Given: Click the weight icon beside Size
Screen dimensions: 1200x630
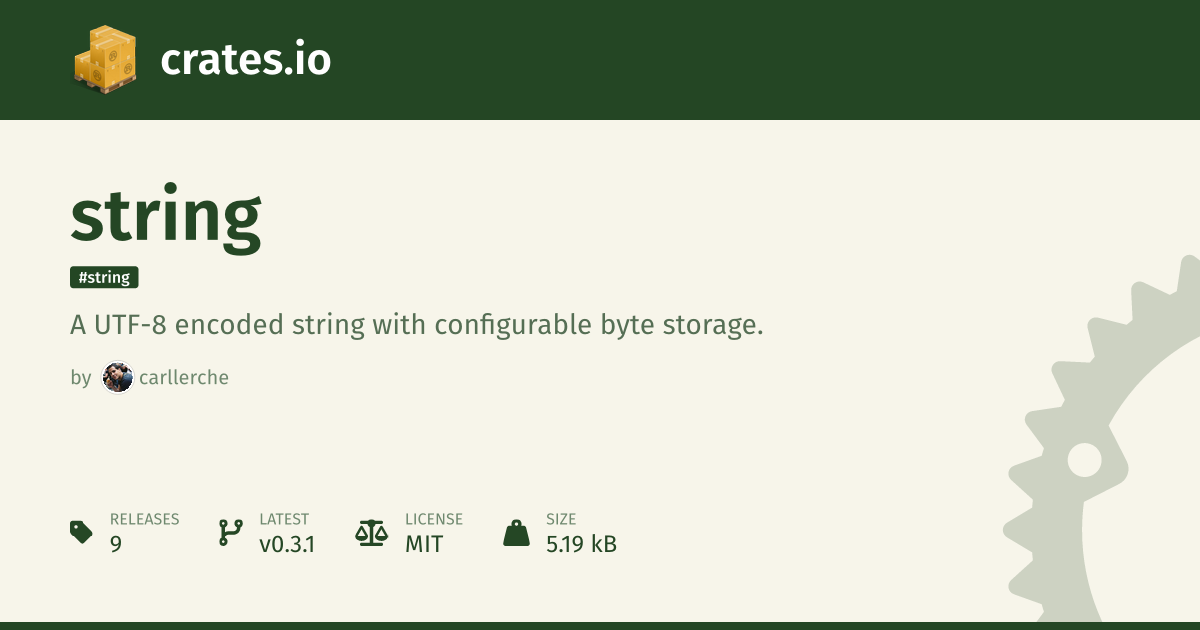Looking at the screenshot, I should (516, 532).
